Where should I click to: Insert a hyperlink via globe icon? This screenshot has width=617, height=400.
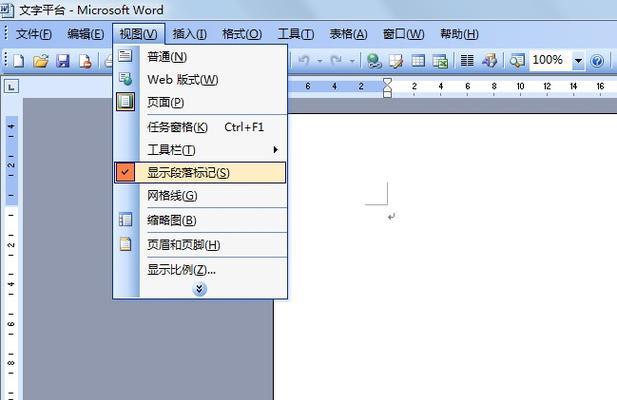[374, 61]
